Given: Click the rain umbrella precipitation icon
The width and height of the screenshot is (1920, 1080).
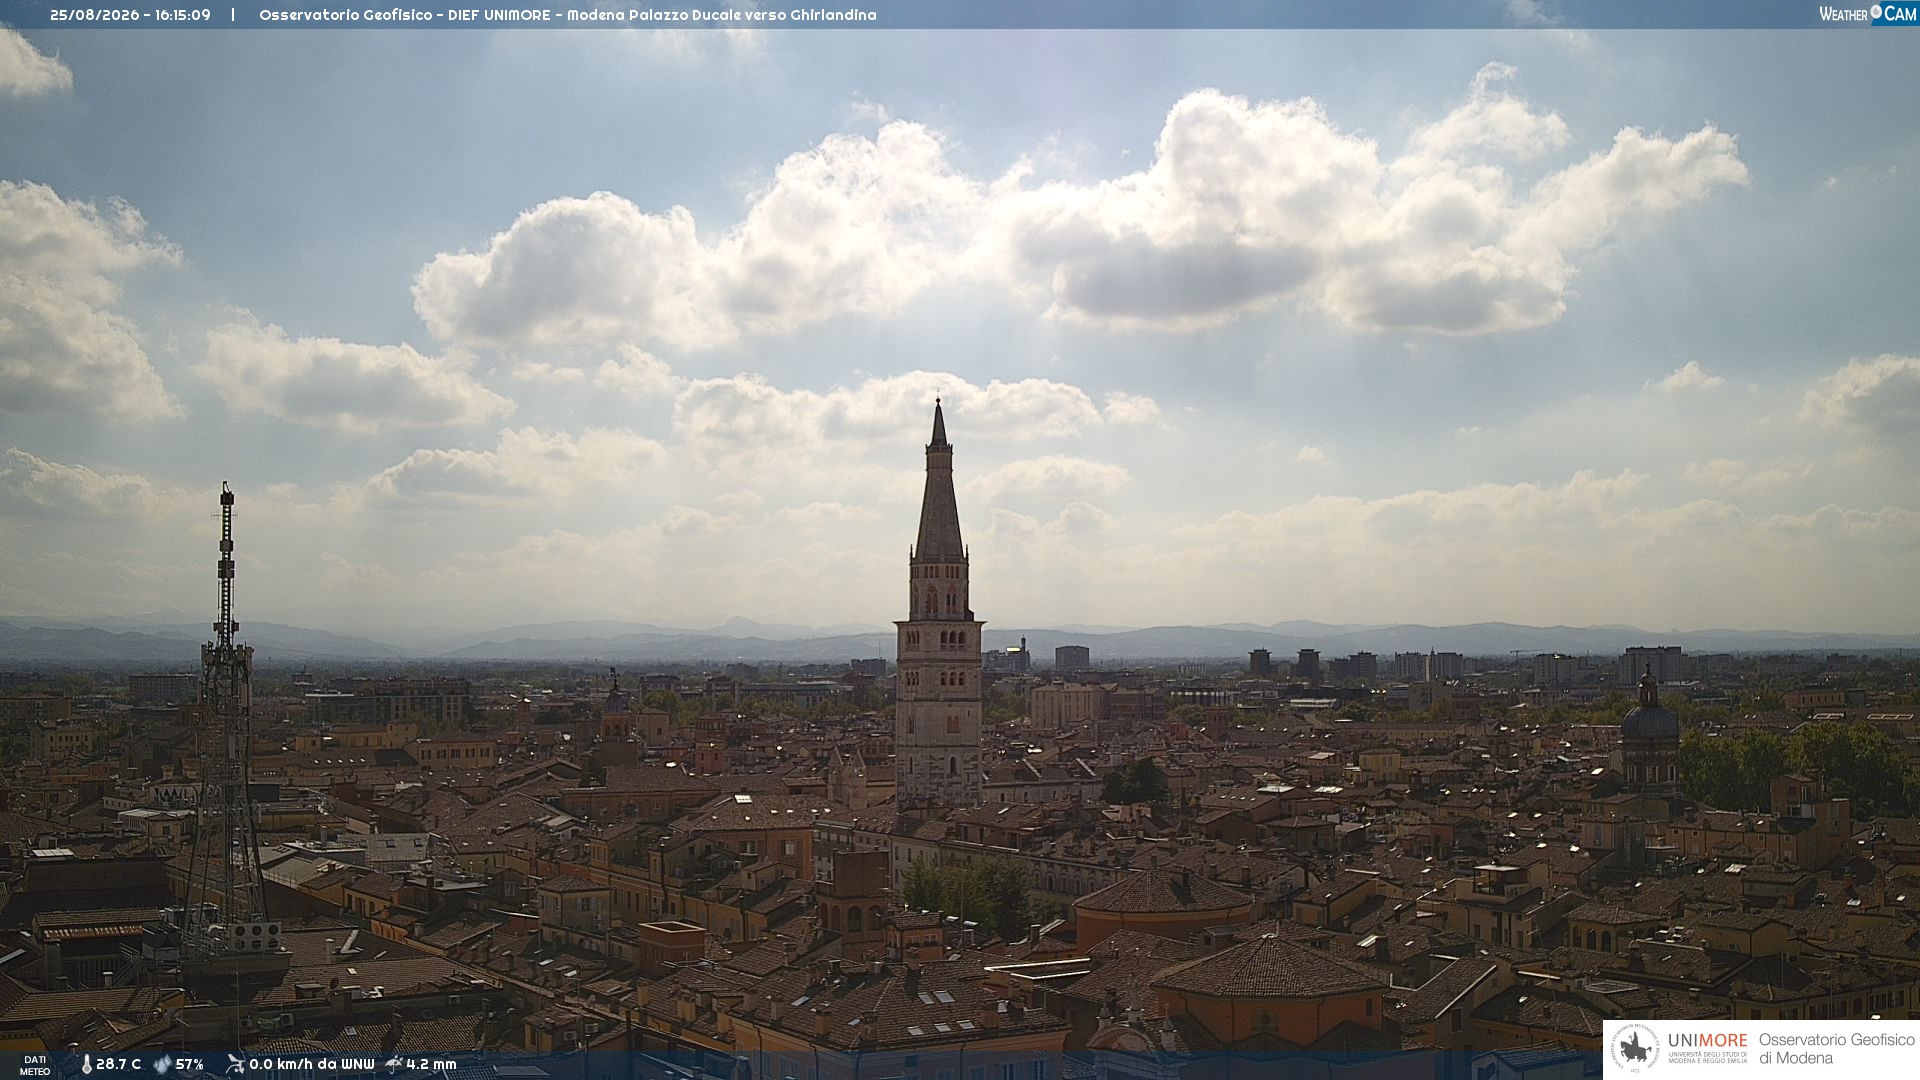Looking at the screenshot, I should click(394, 1064).
